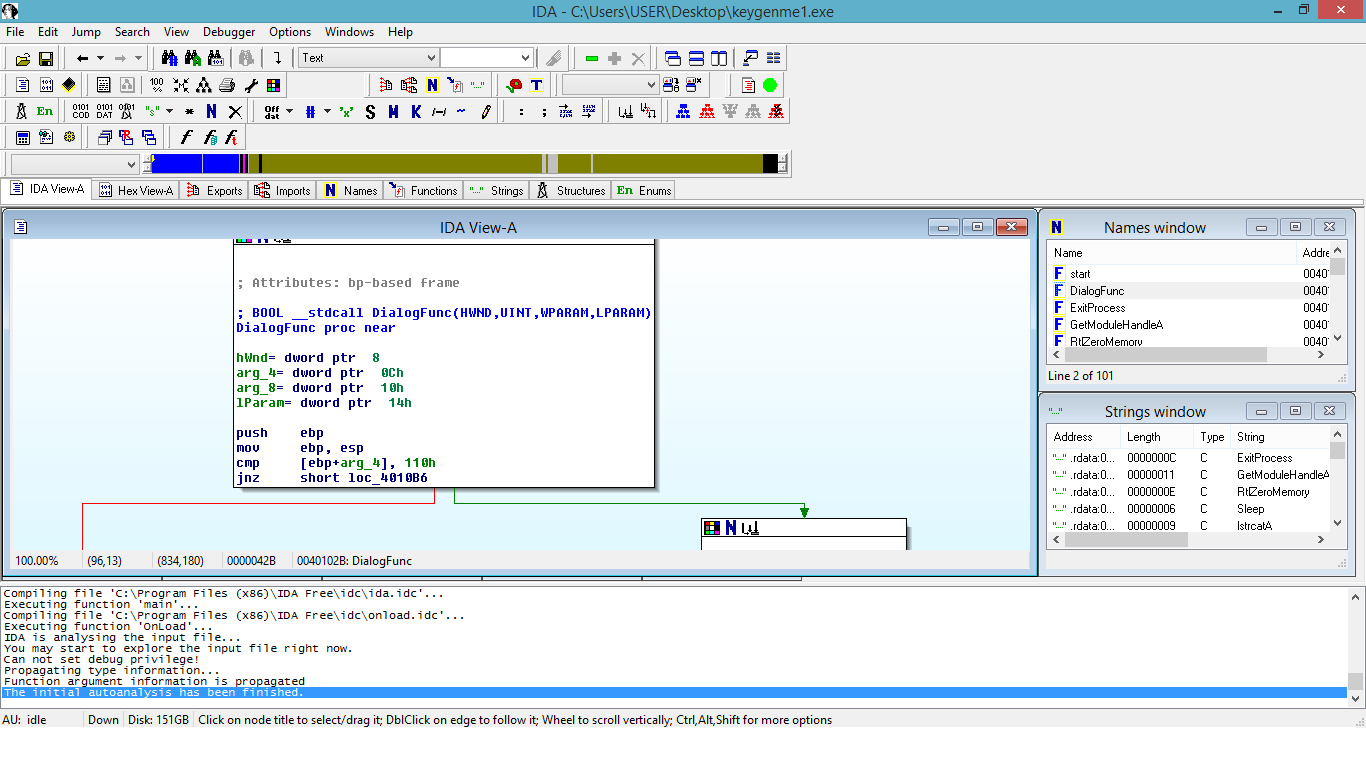Click the Jump back arrow
Viewport: 1366px width, 768px height.
click(x=83, y=59)
